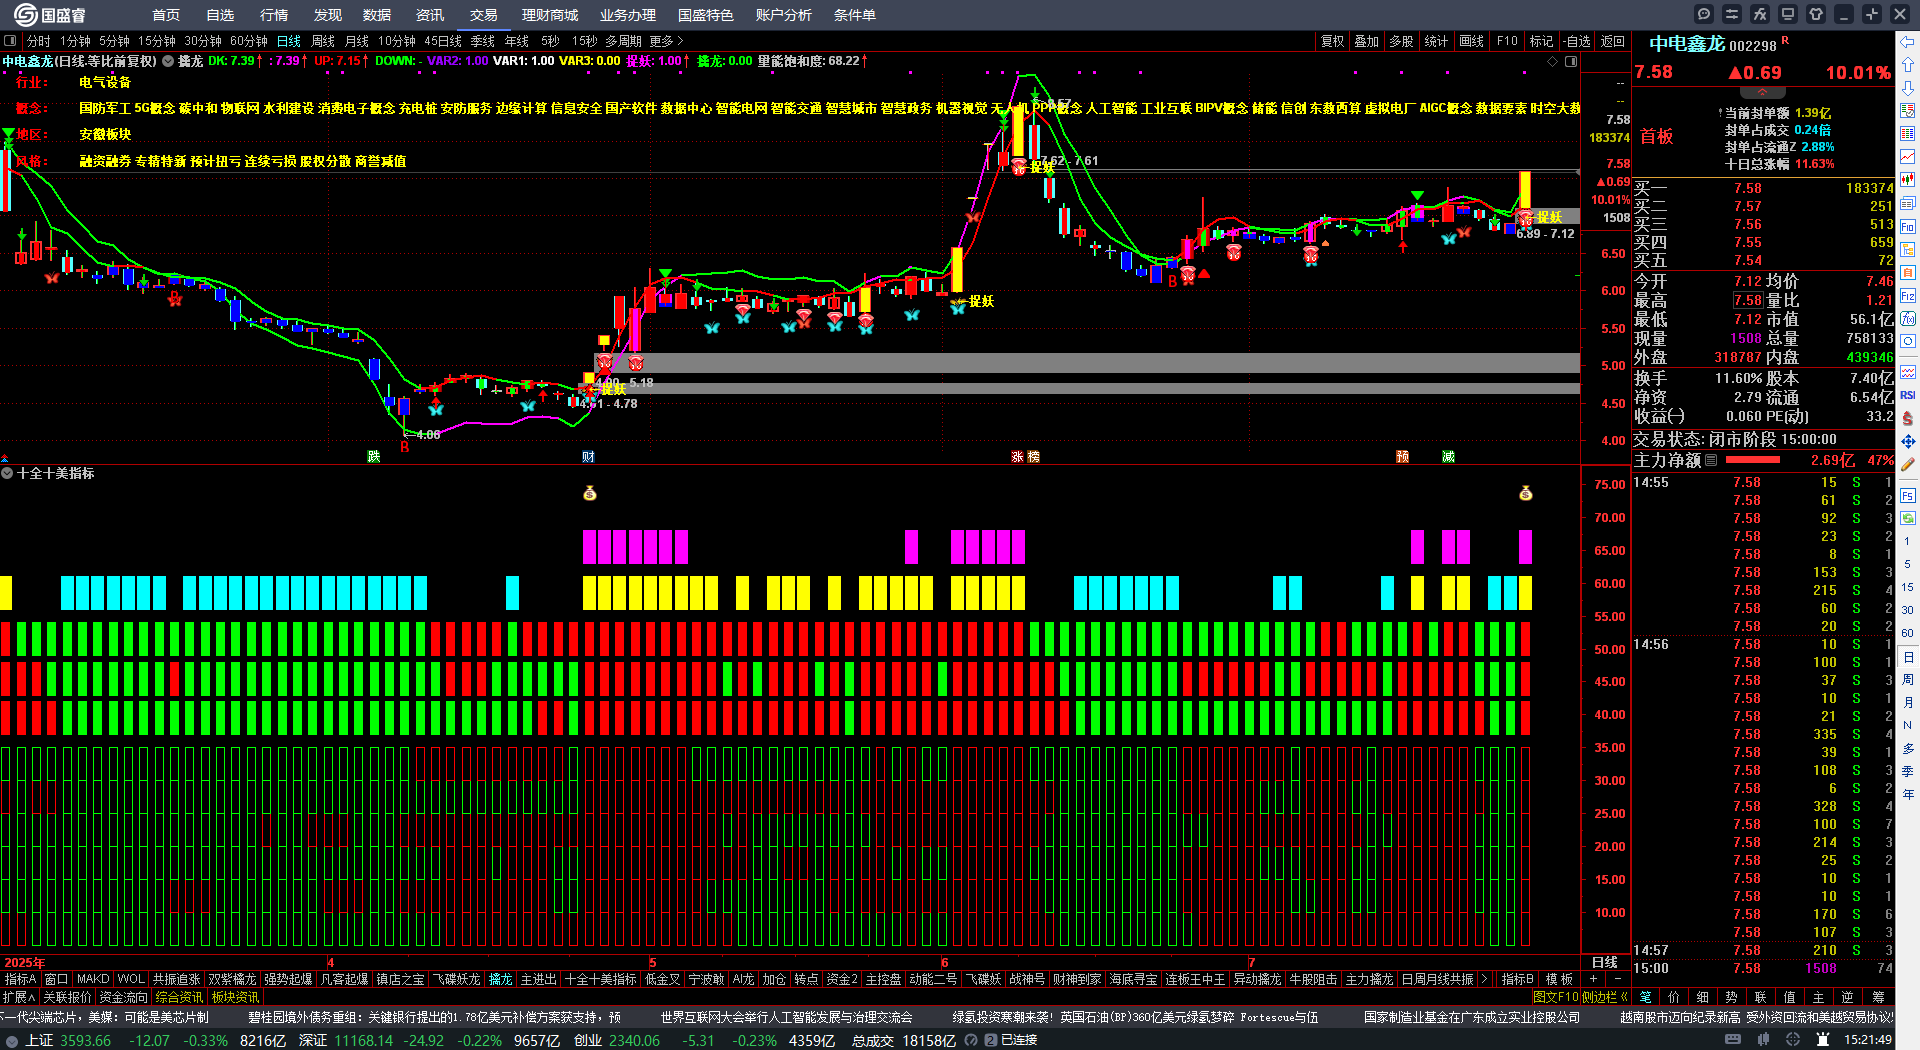Viewport: 1920px width, 1050px height.
Task: Click the up arrow icon in right sidebar
Action: (x=1908, y=65)
